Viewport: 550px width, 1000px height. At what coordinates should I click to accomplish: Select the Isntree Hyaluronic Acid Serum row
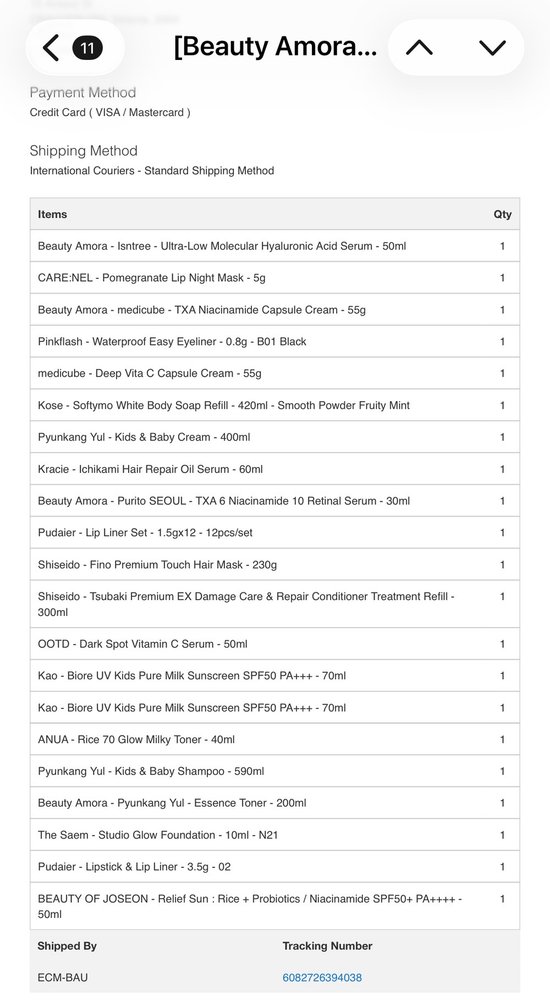pos(274,246)
